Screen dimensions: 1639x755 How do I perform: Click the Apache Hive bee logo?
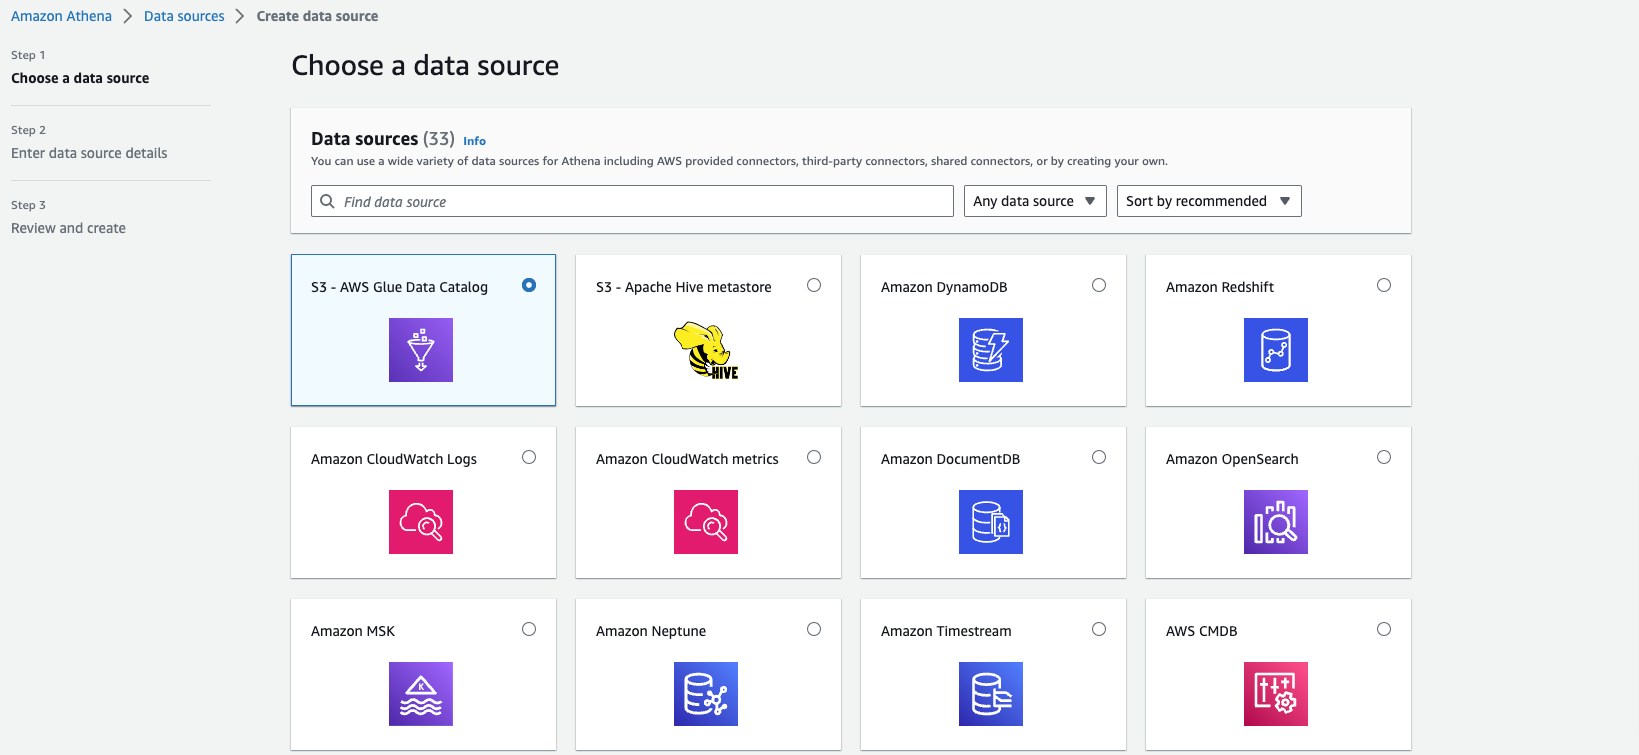[x=706, y=350]
